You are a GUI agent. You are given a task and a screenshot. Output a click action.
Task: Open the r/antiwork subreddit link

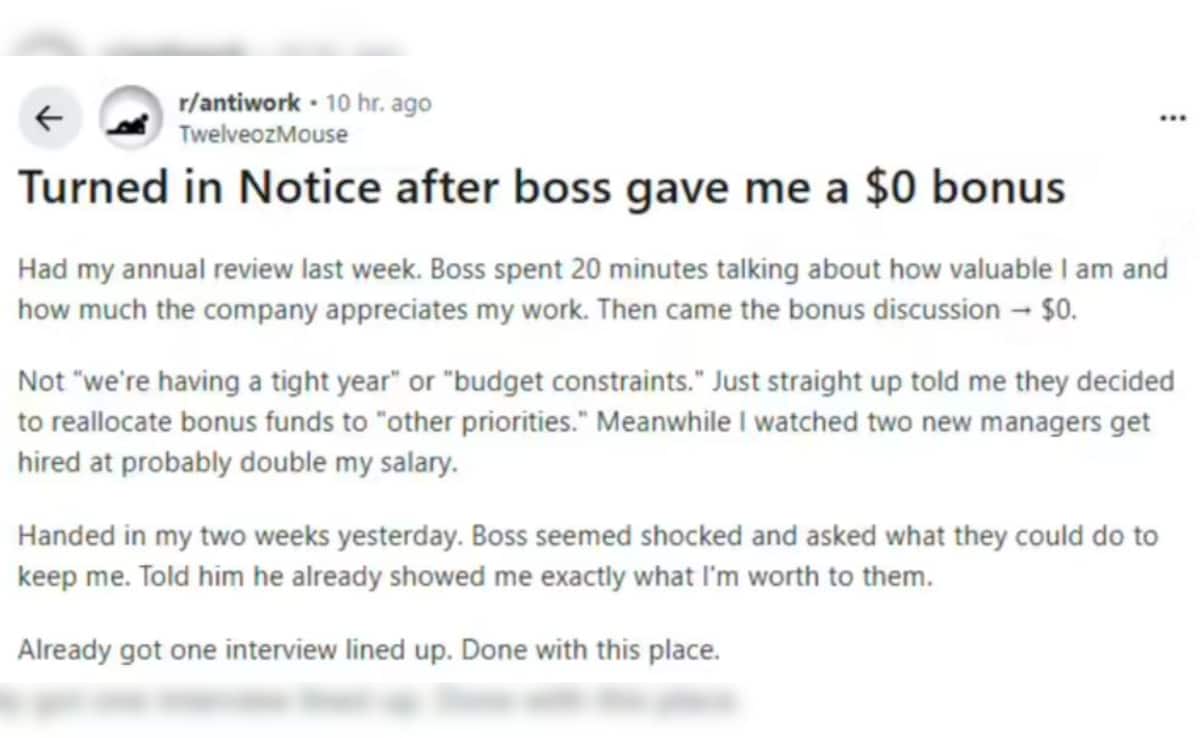point(238,102)
